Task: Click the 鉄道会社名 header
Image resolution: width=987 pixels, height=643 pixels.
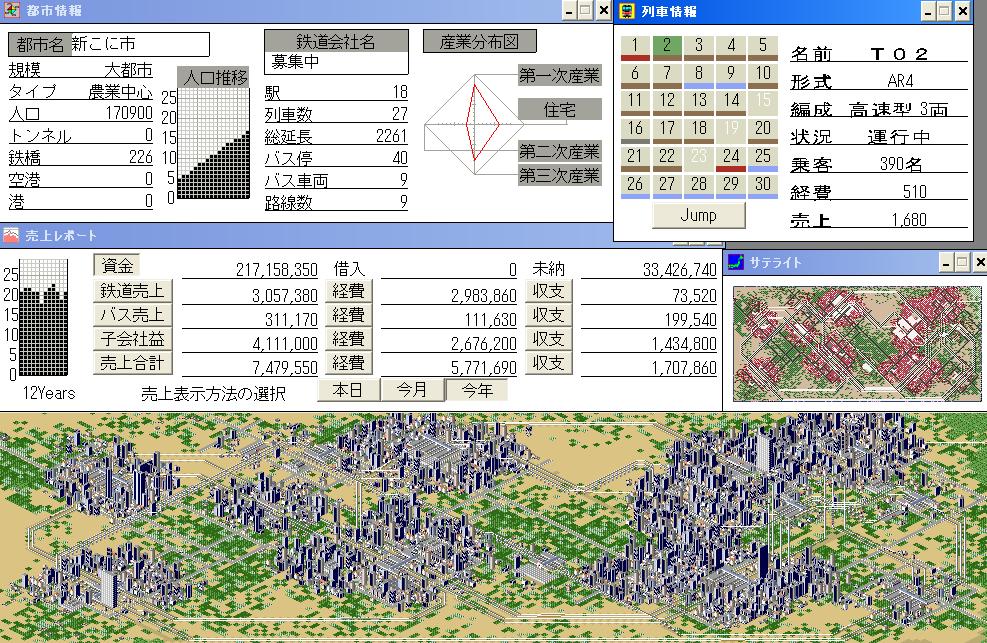Action: tap(336, 41)
